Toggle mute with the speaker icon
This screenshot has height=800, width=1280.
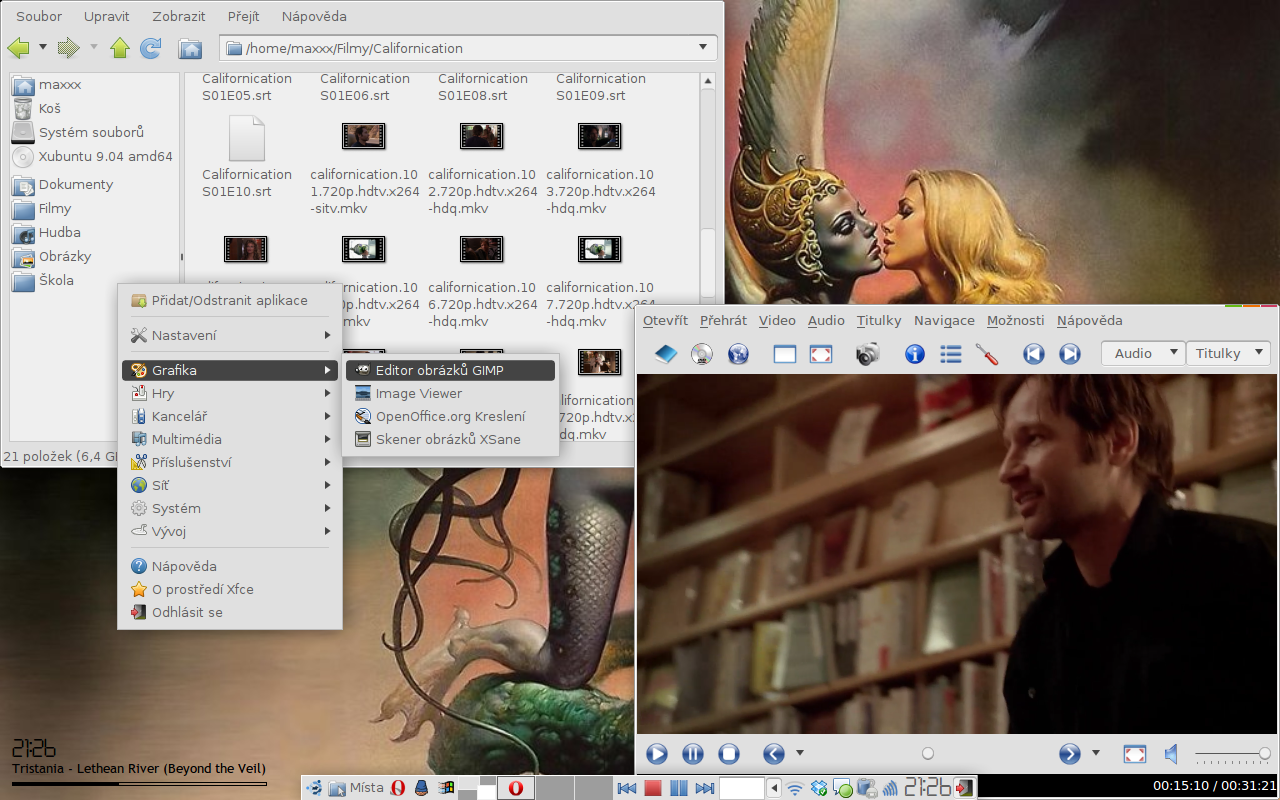[1171, 754]
